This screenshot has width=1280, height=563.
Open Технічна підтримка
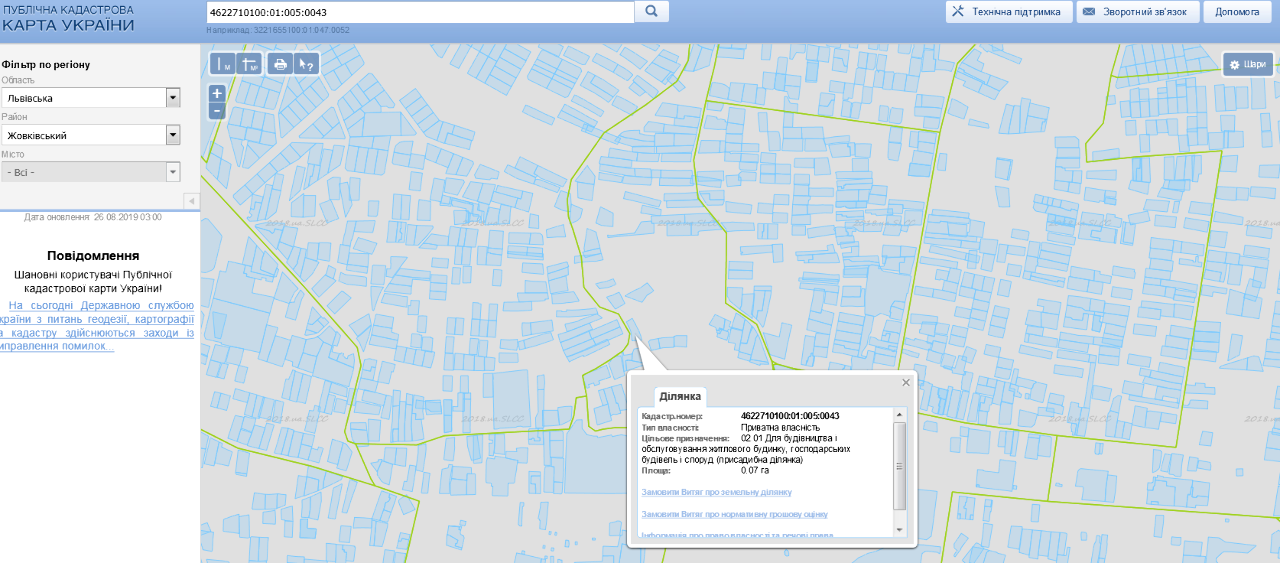pos(1008,12)
